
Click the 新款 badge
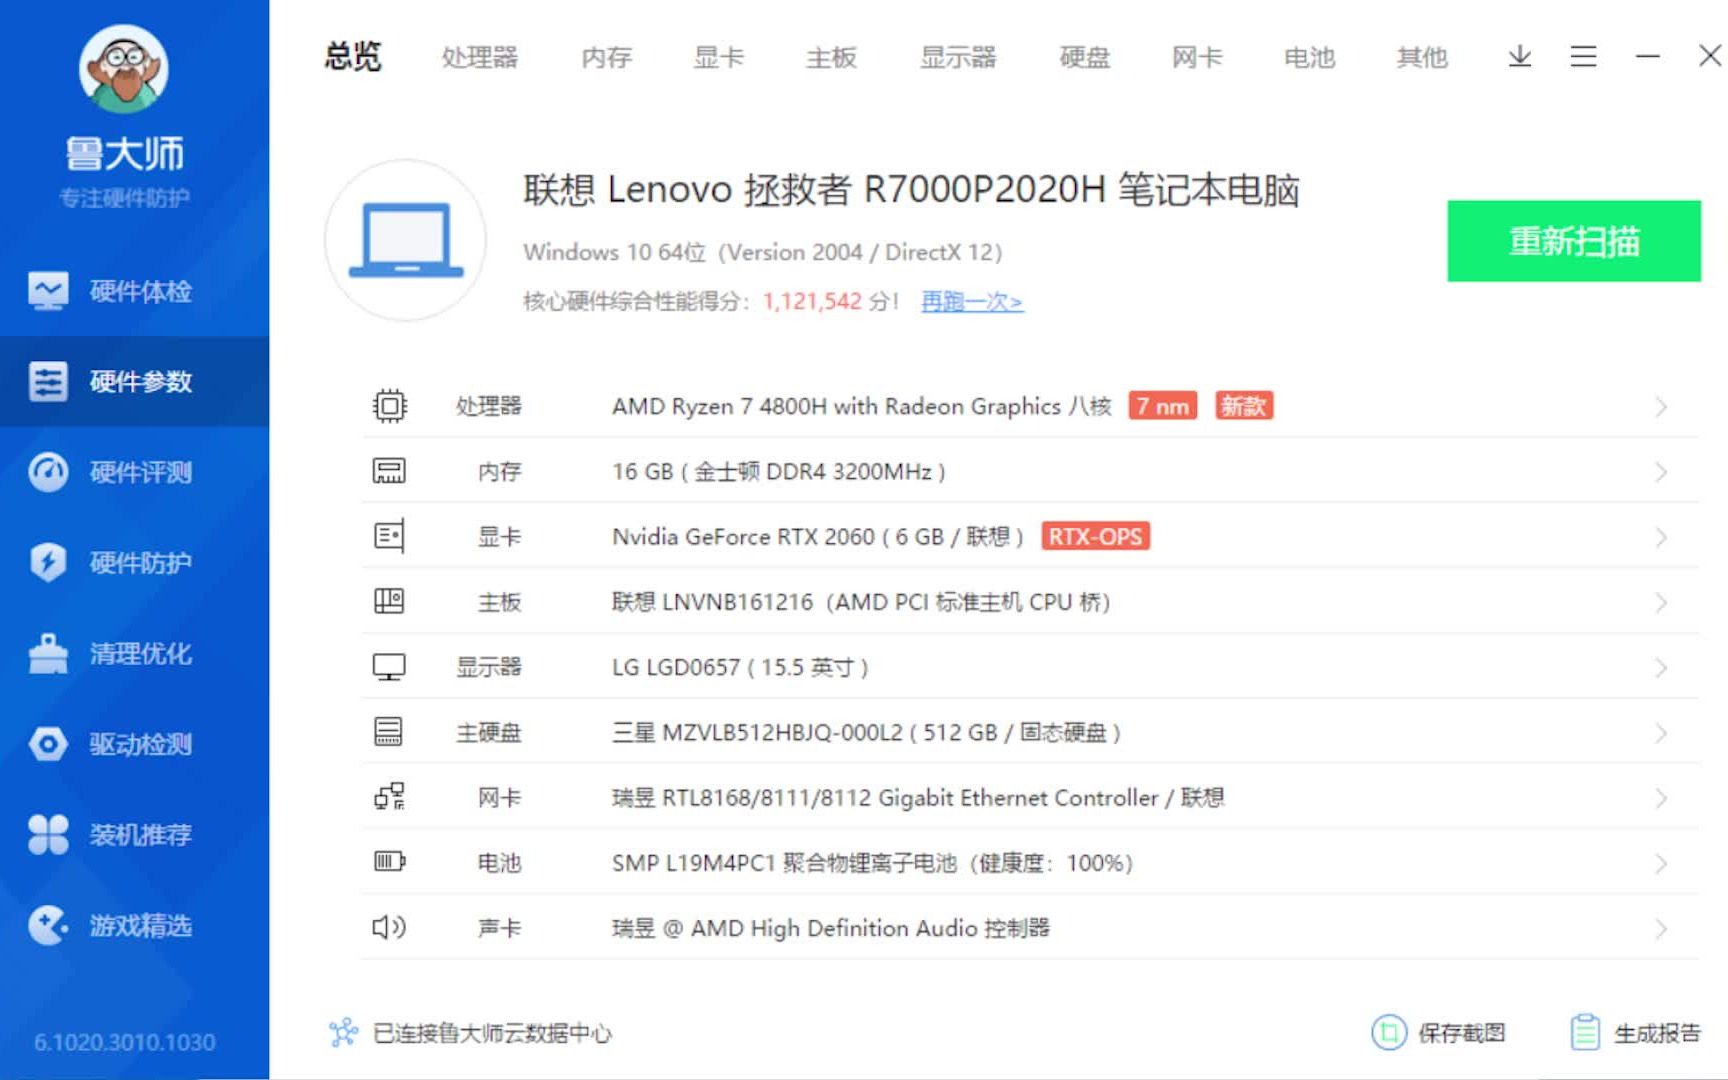(x=1243, y=406)
